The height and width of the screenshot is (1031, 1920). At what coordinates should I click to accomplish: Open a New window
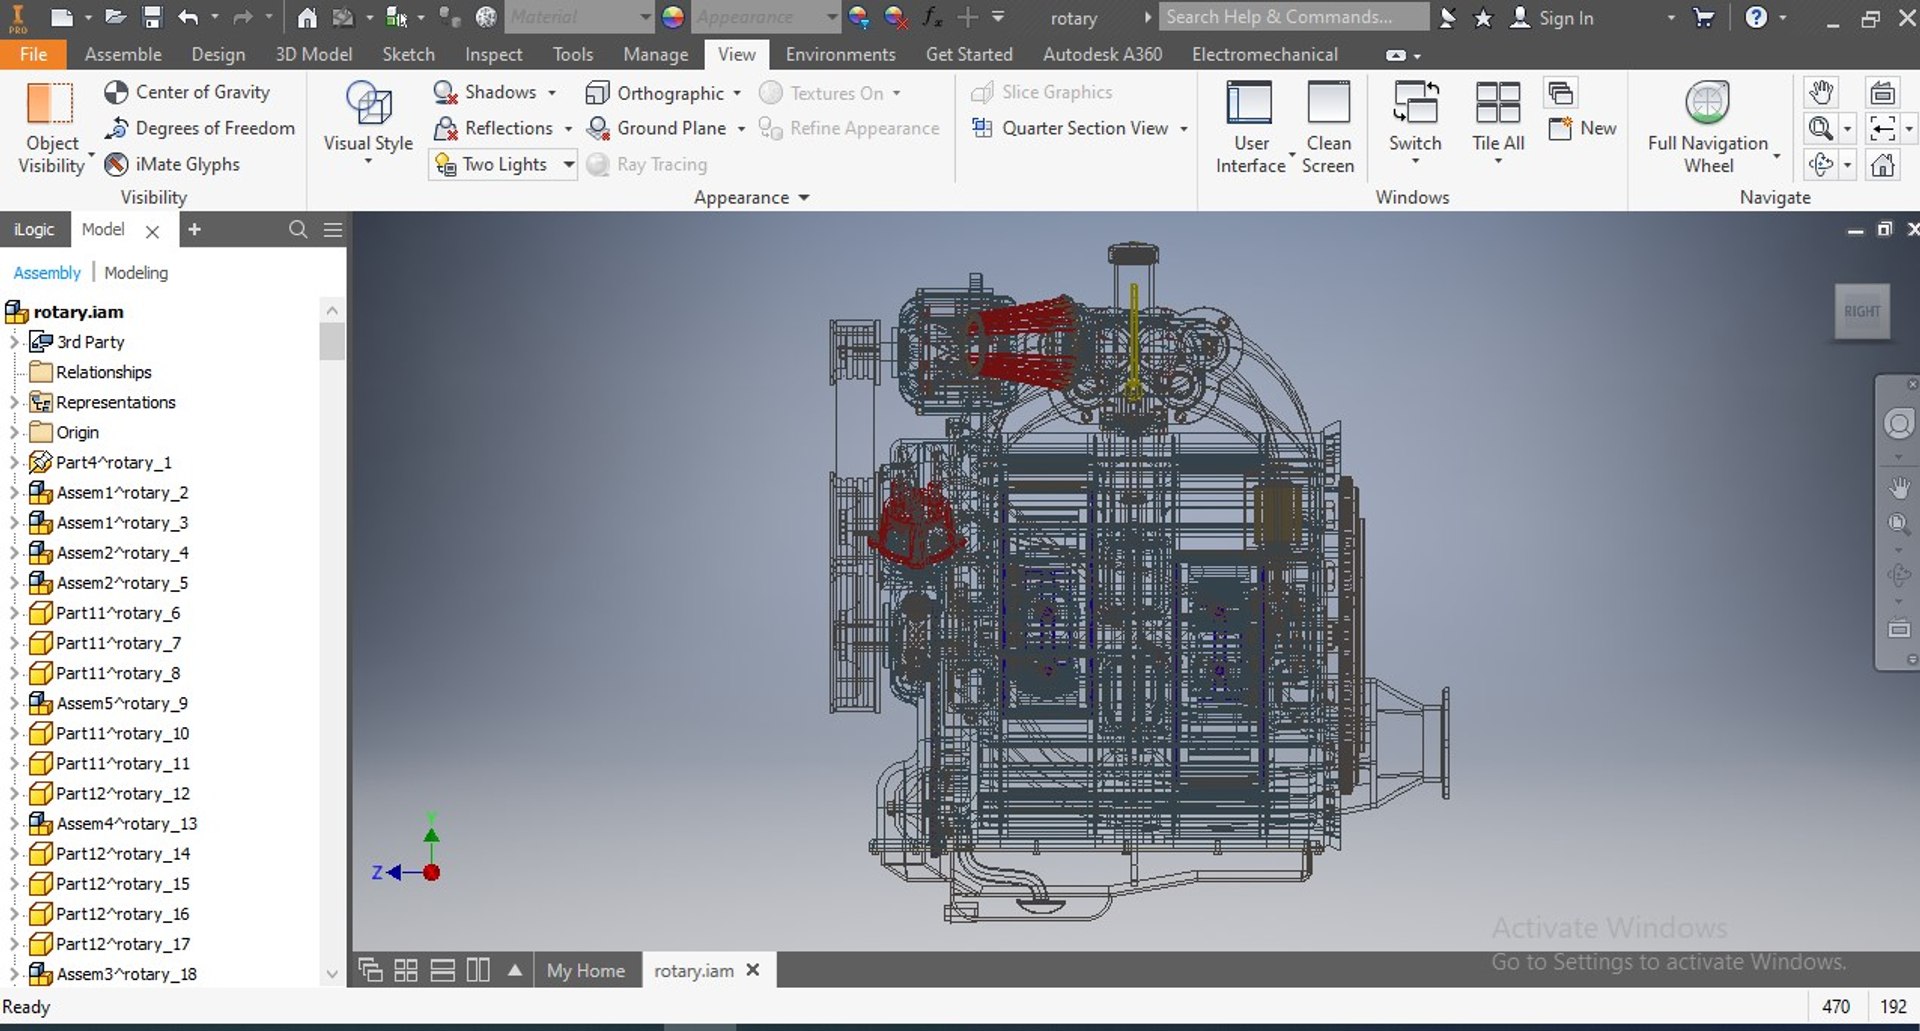point(1582,128)
